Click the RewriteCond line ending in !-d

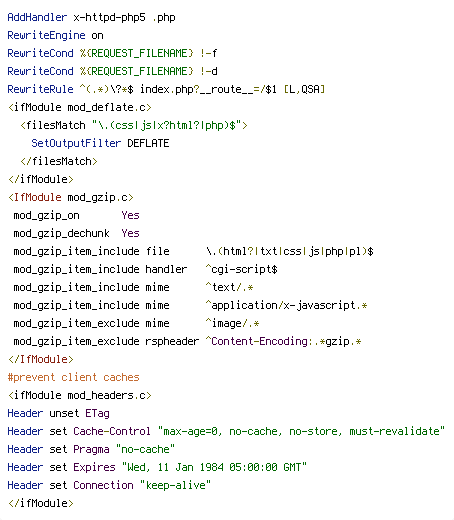point(112,71)
